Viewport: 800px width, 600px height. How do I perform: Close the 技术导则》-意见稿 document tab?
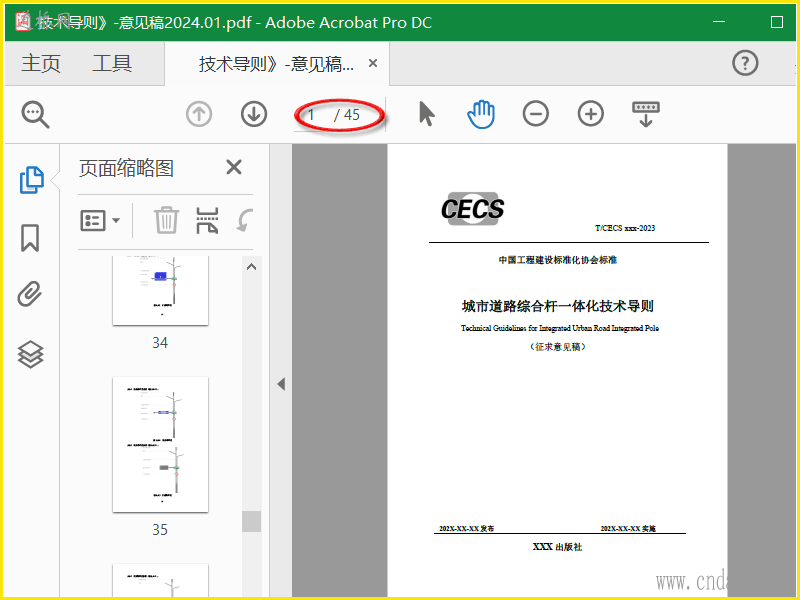pyautogui.click(x=373, y=63)
